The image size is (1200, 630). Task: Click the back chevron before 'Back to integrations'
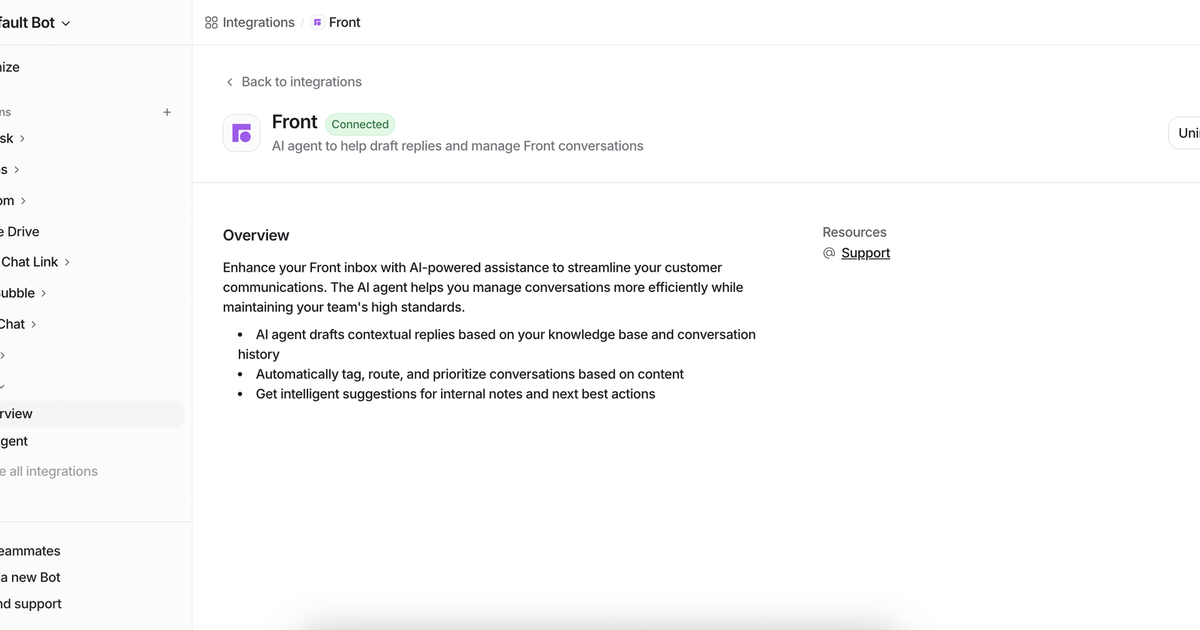pos(228,81)
